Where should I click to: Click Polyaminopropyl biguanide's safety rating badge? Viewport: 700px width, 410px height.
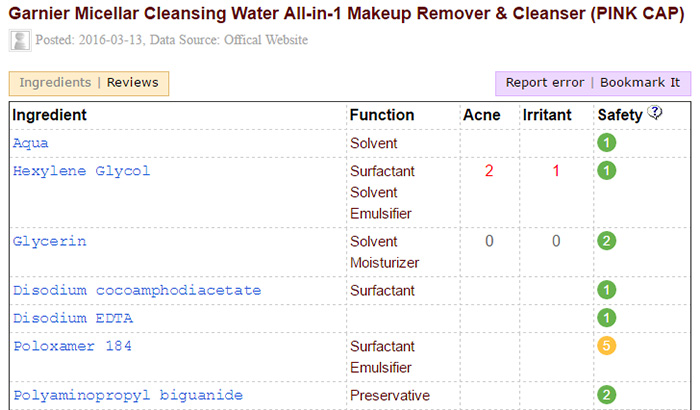(x=607, y=395)
